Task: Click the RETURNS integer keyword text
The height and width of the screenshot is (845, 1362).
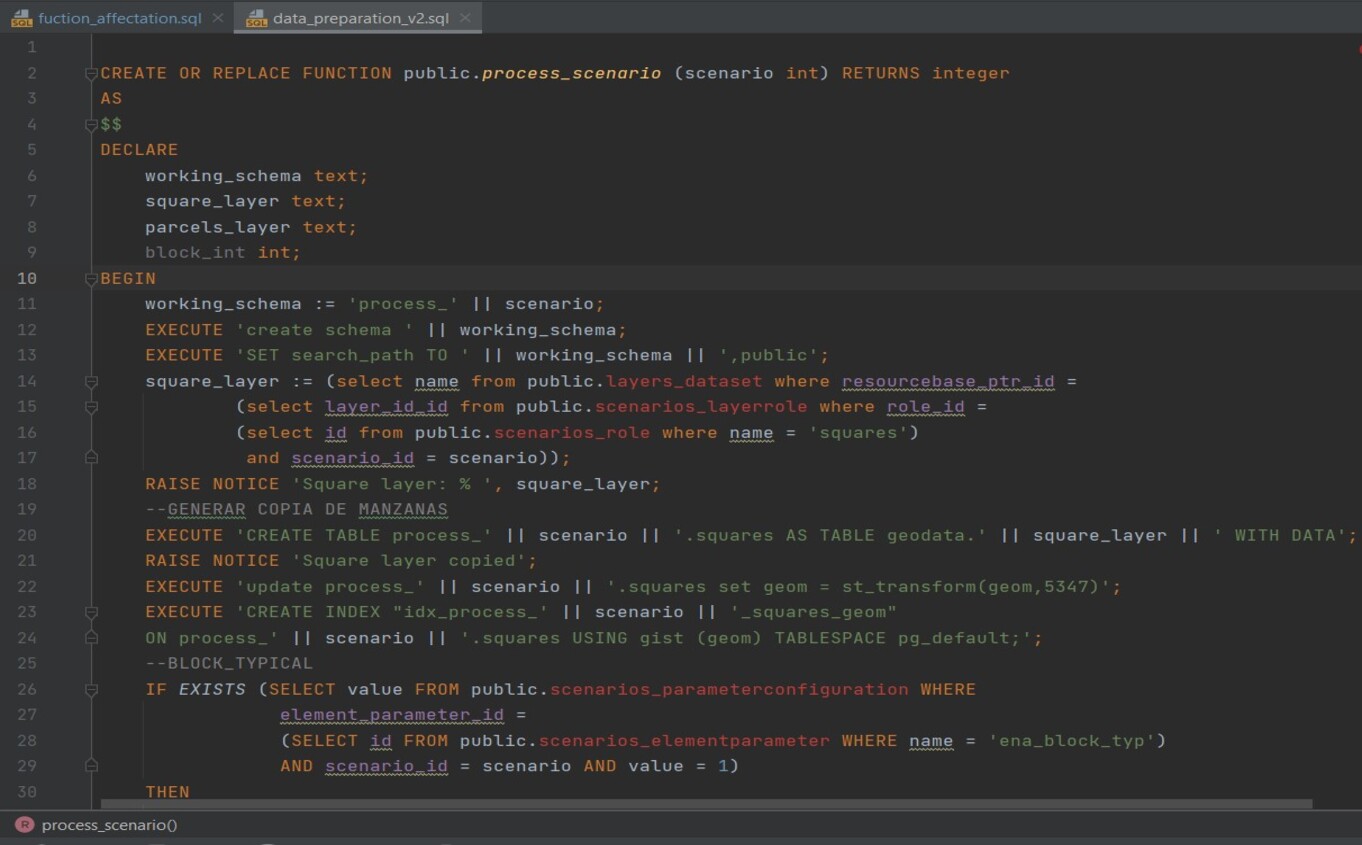Action: tap(925, 73)
